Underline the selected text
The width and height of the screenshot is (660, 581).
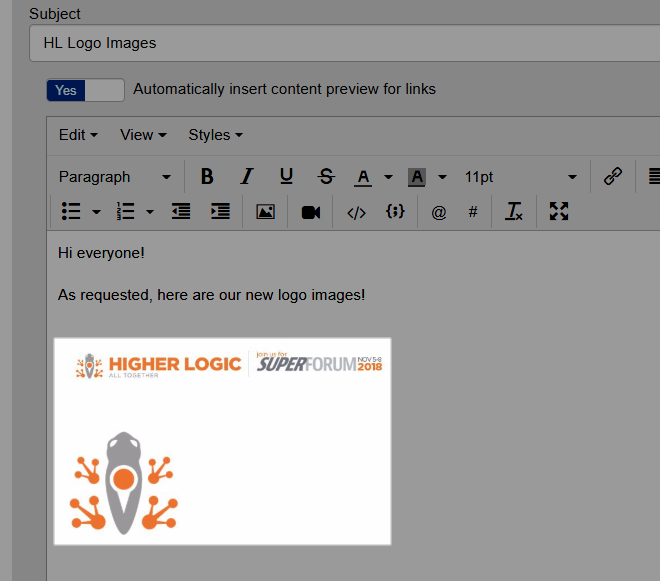coord(286,176)
